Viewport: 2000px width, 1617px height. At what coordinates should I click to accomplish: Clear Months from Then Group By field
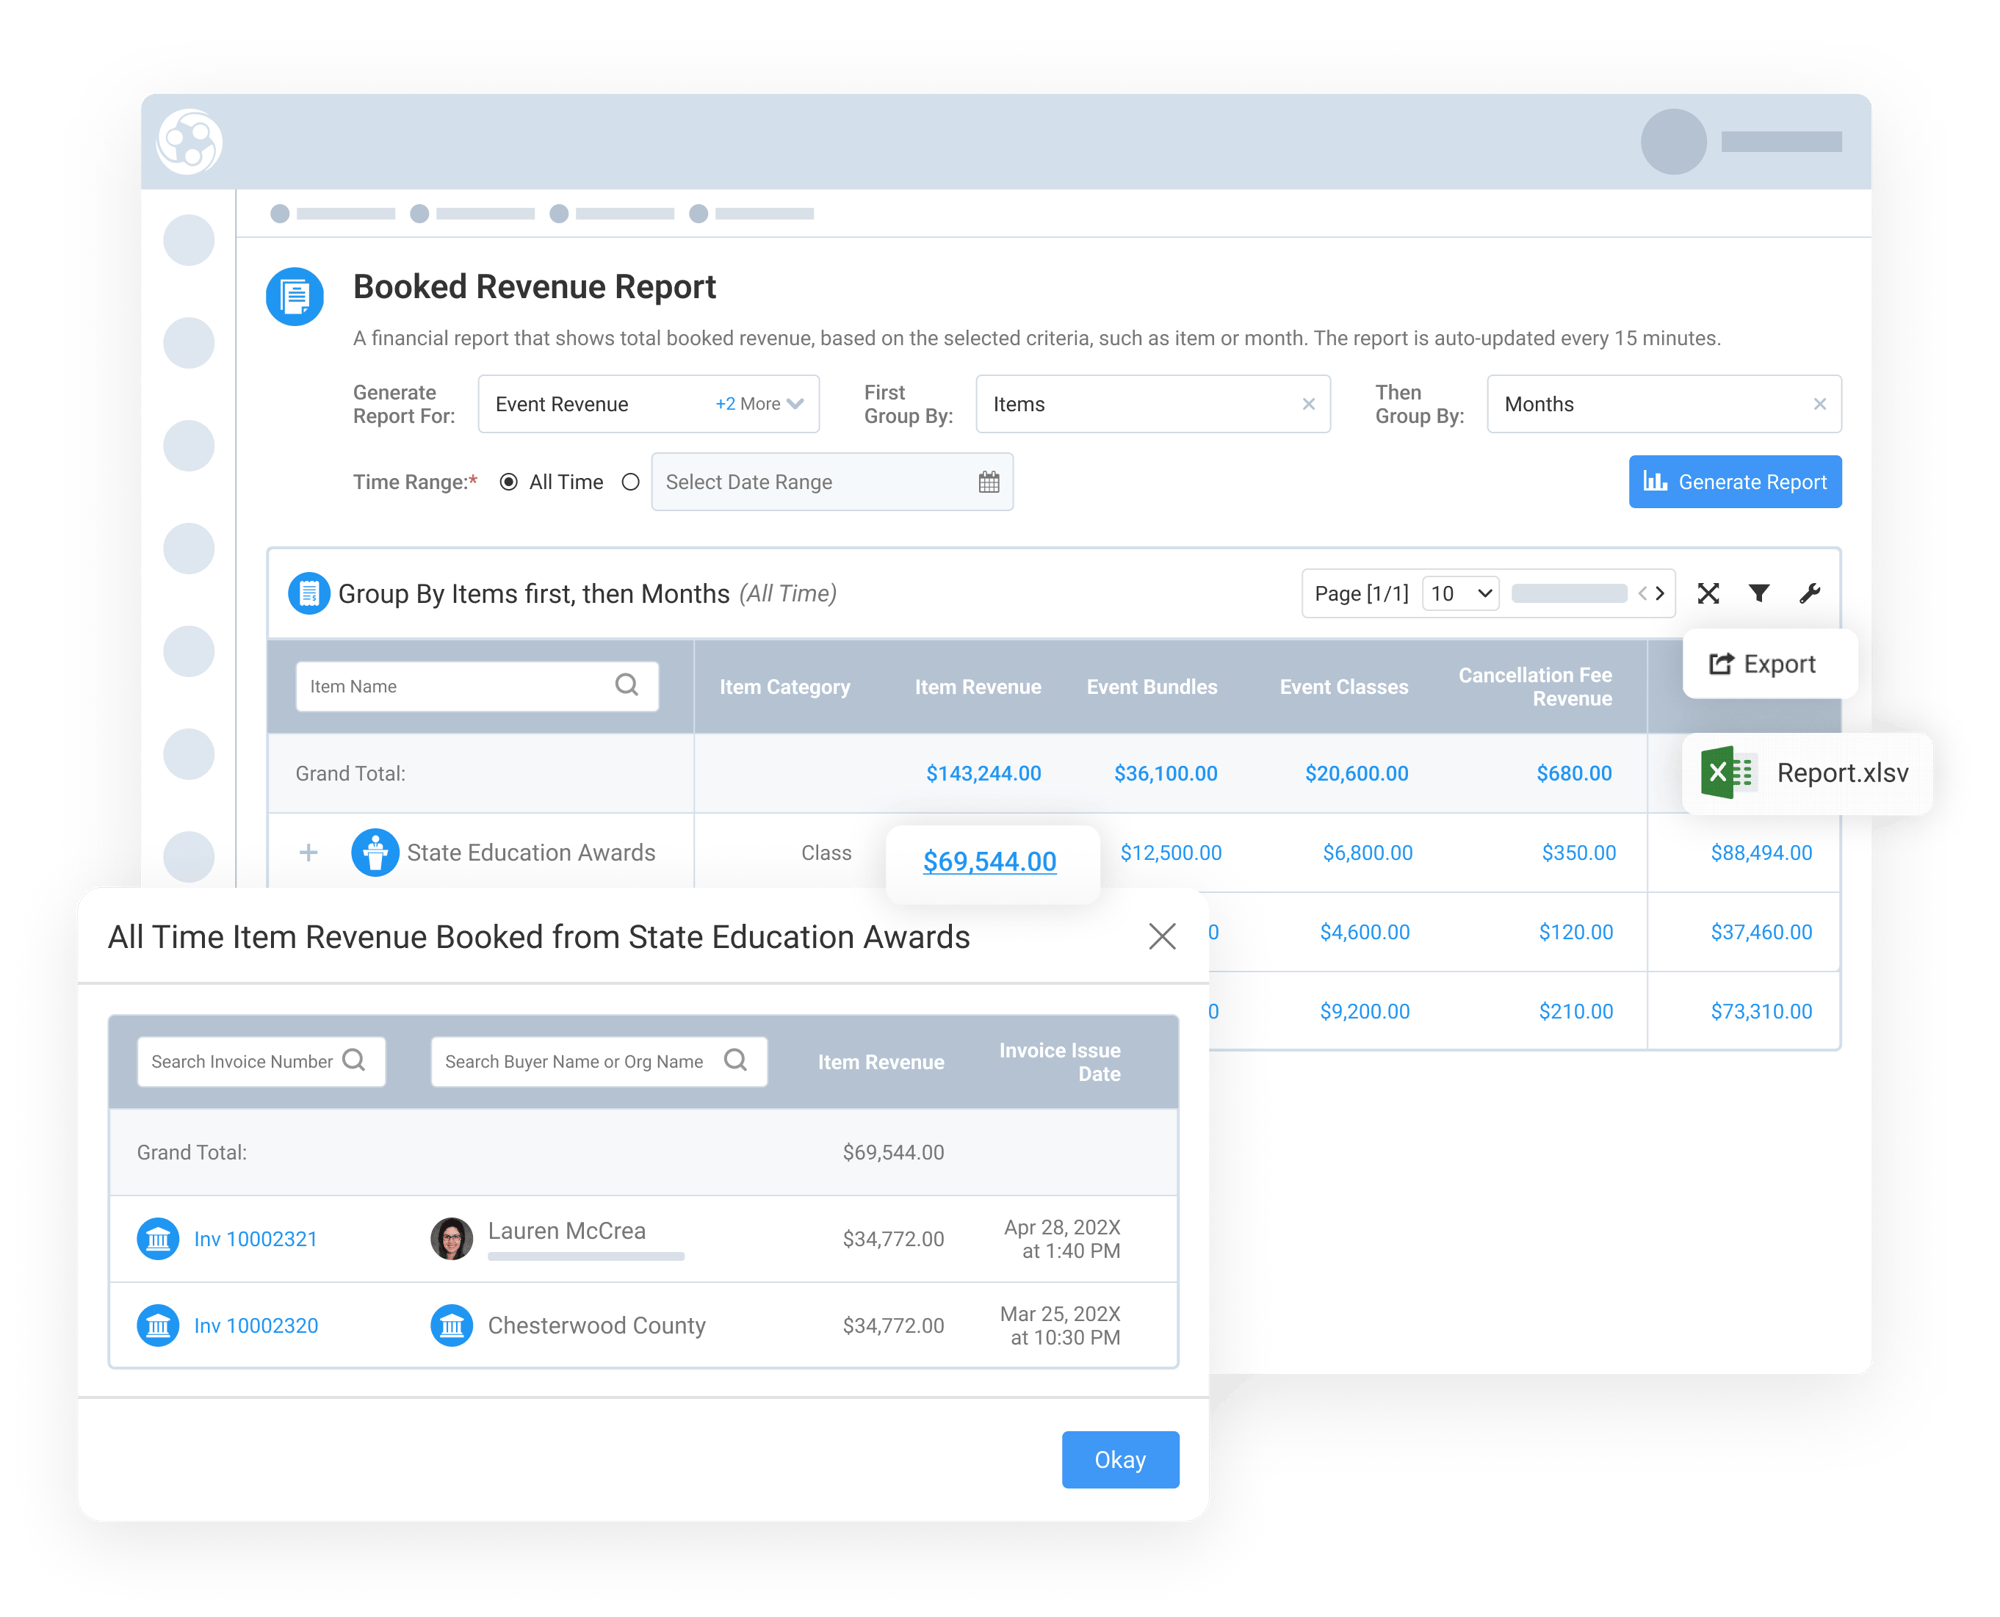1819,404
